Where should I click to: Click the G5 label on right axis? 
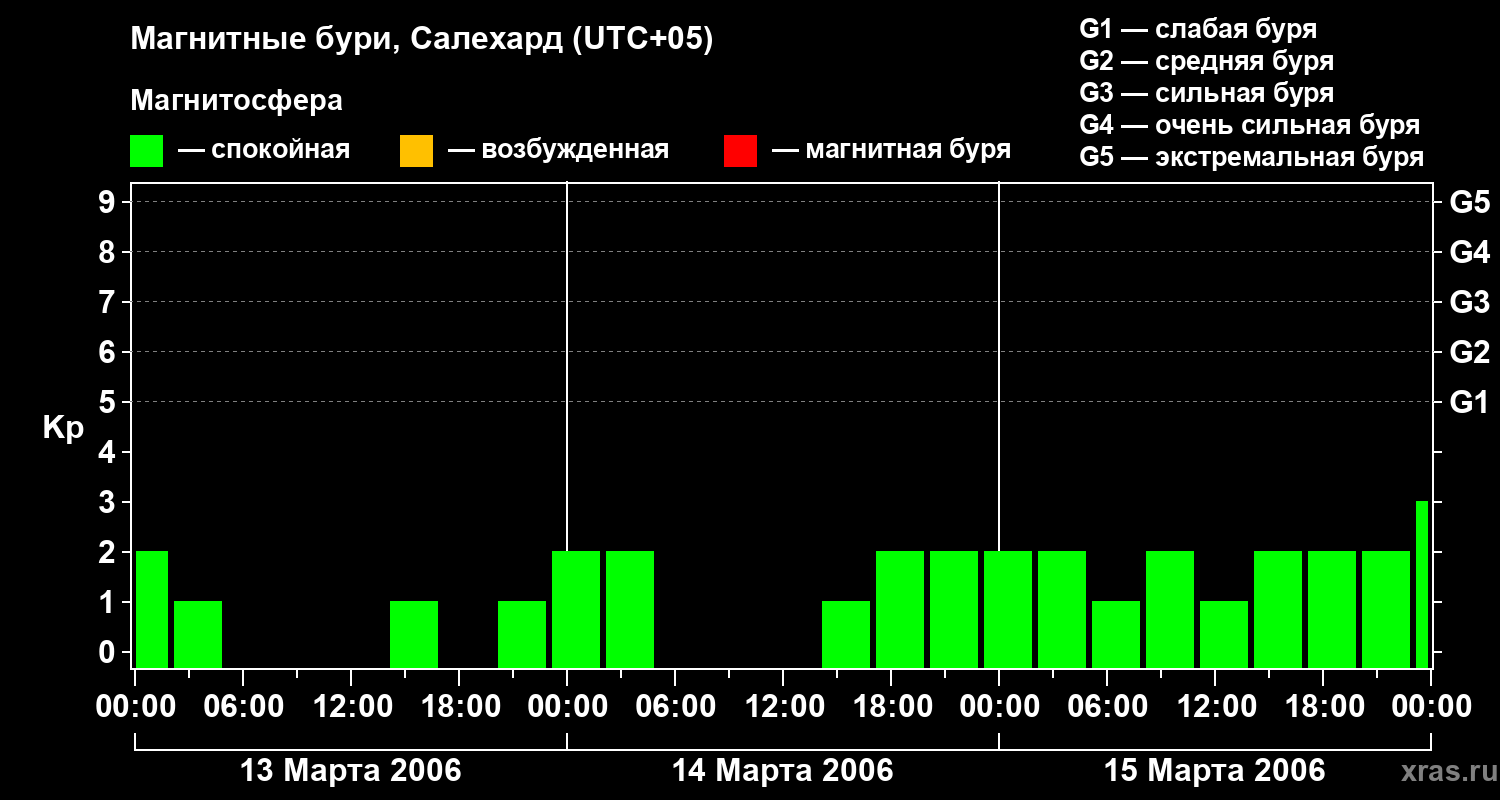click(x=1470, y=202)
